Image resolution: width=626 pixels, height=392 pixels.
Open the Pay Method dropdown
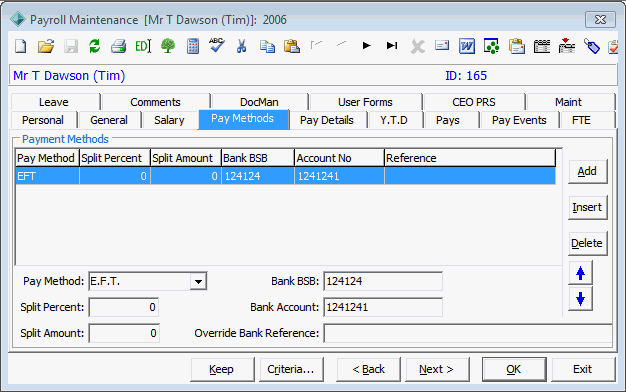(x=198, y=281)
